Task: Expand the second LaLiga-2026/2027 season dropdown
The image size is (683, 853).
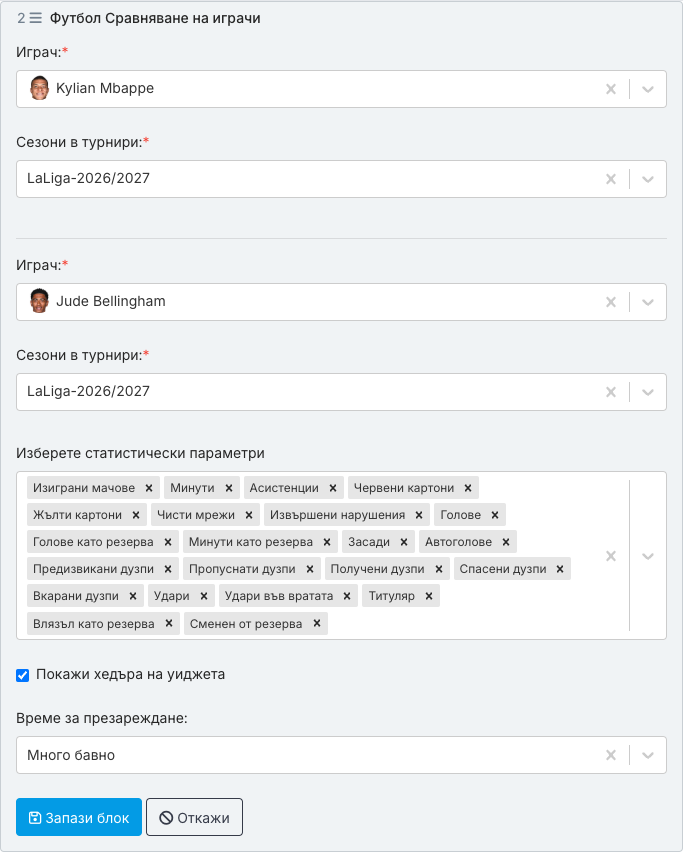Action: pos(648,392)
